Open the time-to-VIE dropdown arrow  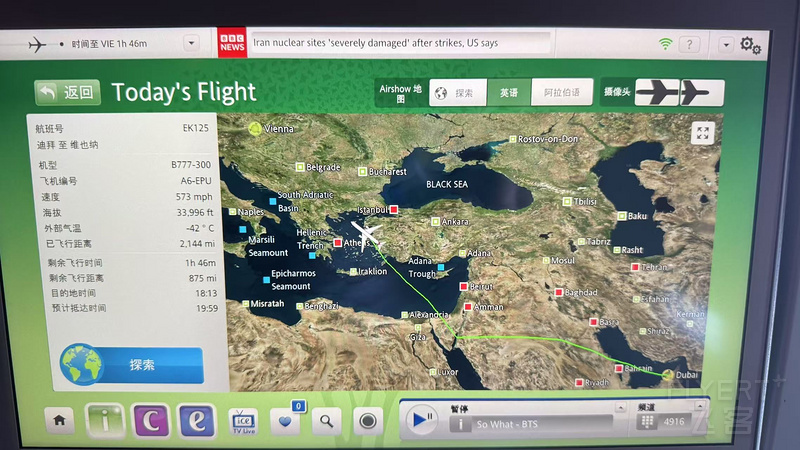coord(191,43)
